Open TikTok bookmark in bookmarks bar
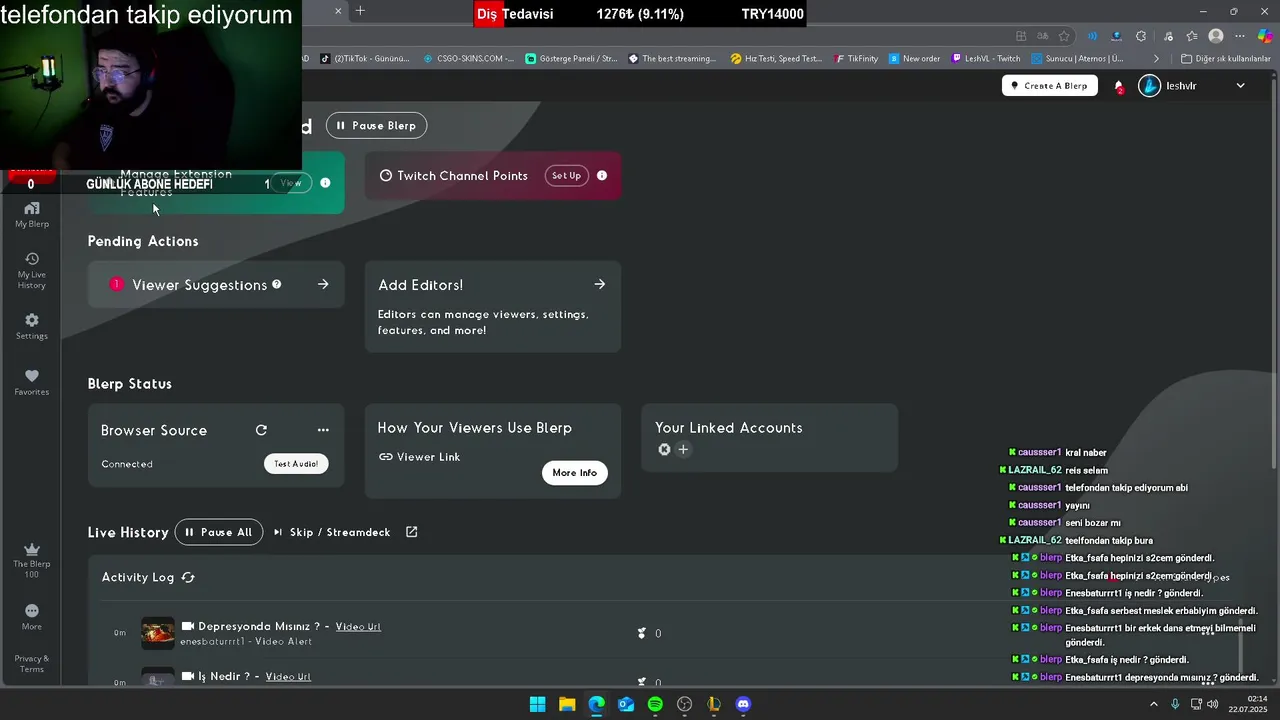Viewport: 1280px width, 720px height. [365, 59]
